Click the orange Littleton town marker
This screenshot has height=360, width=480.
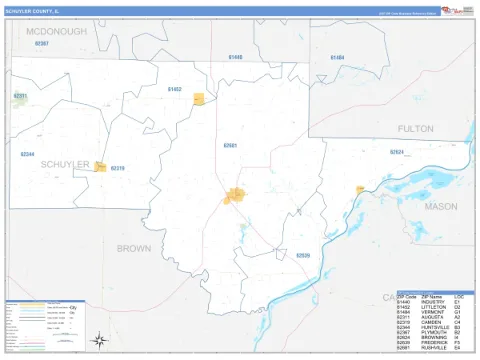[x=199, y=99]
